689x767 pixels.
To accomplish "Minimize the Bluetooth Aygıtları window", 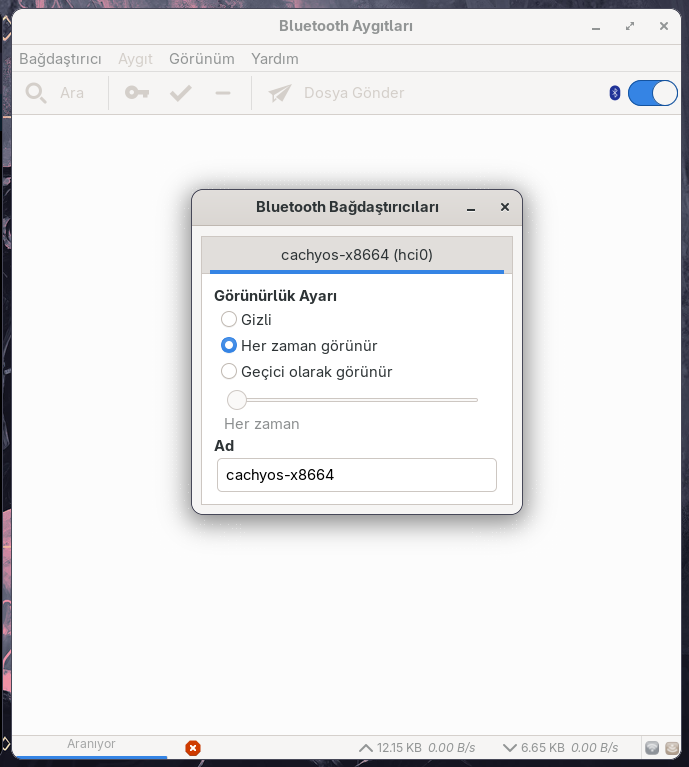I will tap(596, 27).
